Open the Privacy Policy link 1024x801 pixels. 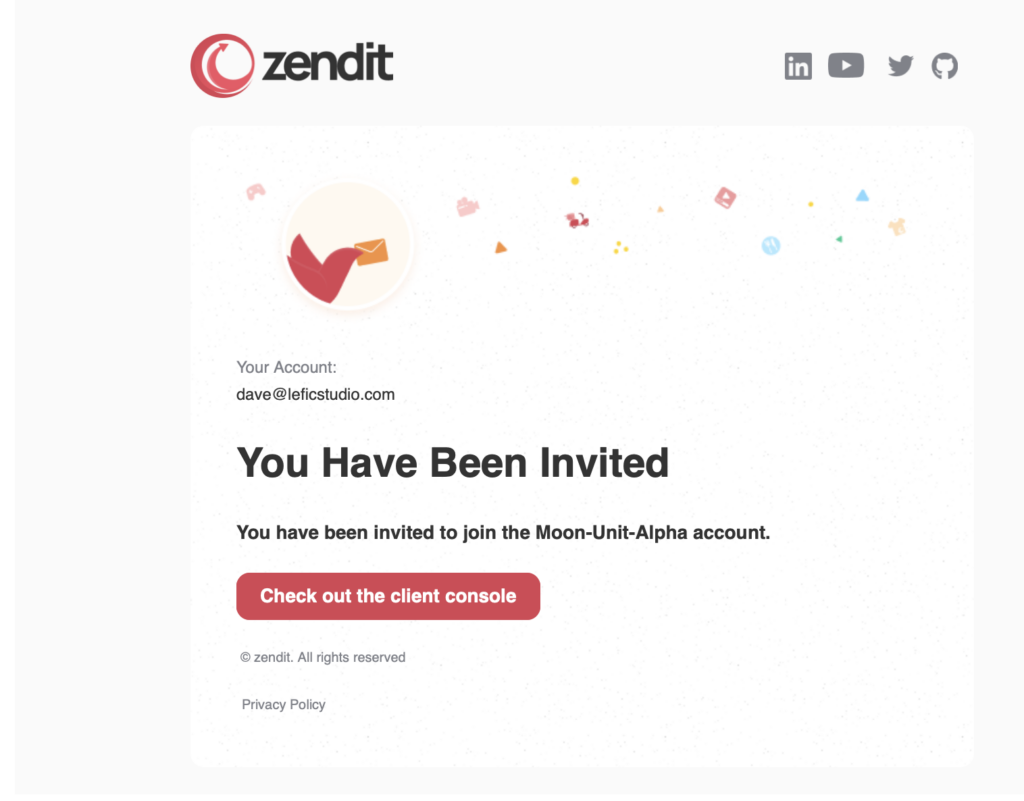(x=283, y=704)
